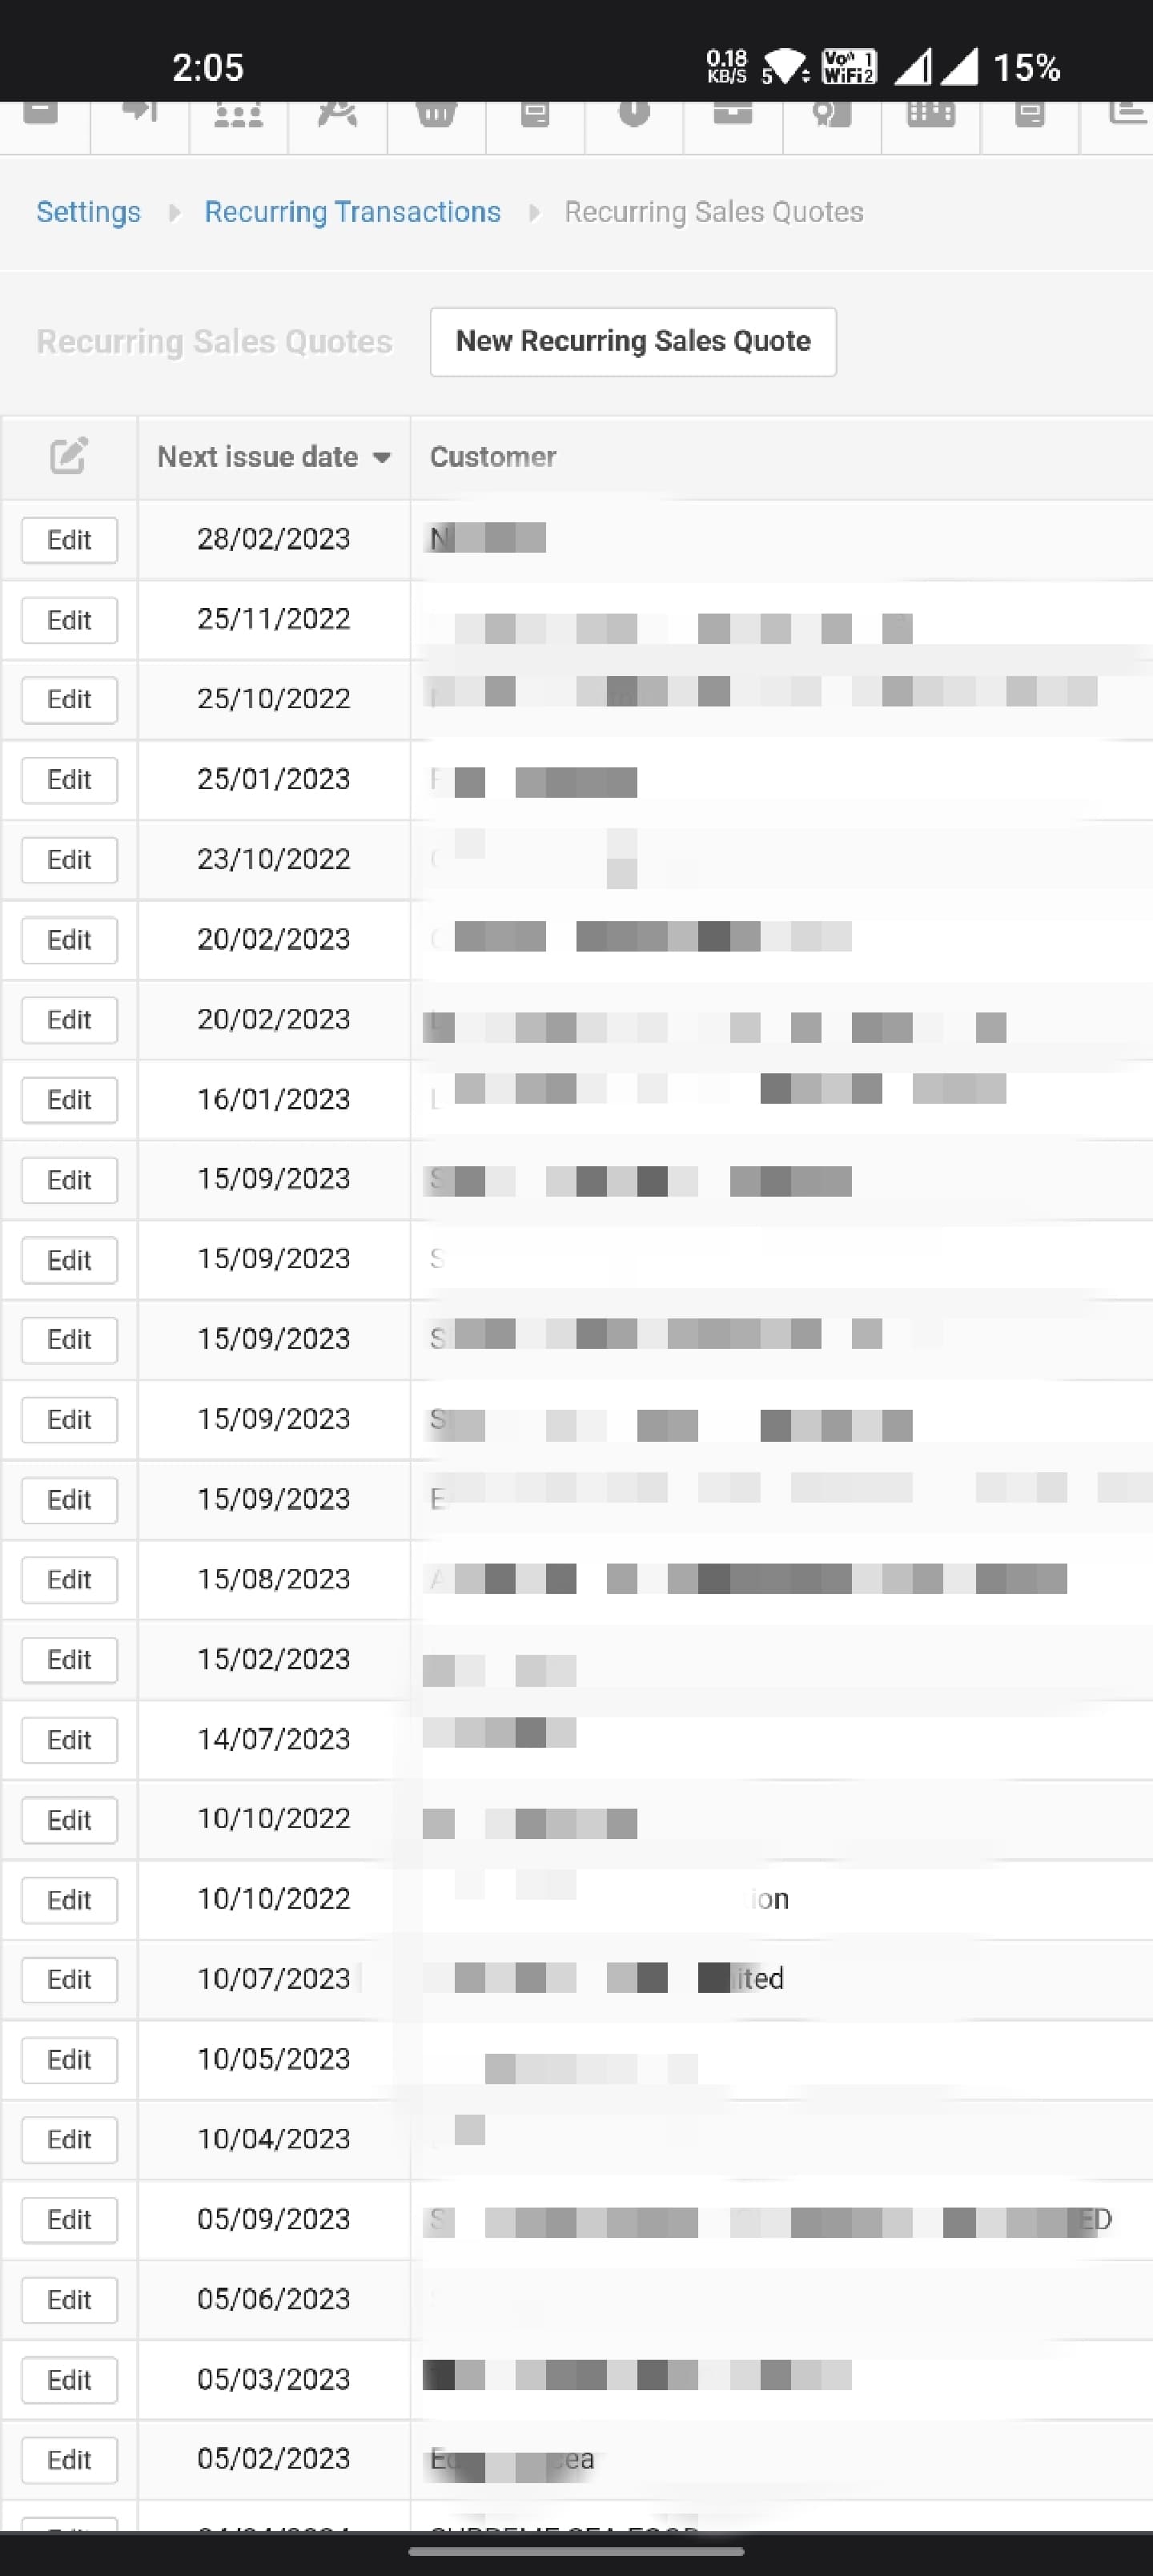This screenshot has height=2576, width=1153.
Task: Sort by Next issue date column
Action: pyautogui.click(x=258, y=457)
